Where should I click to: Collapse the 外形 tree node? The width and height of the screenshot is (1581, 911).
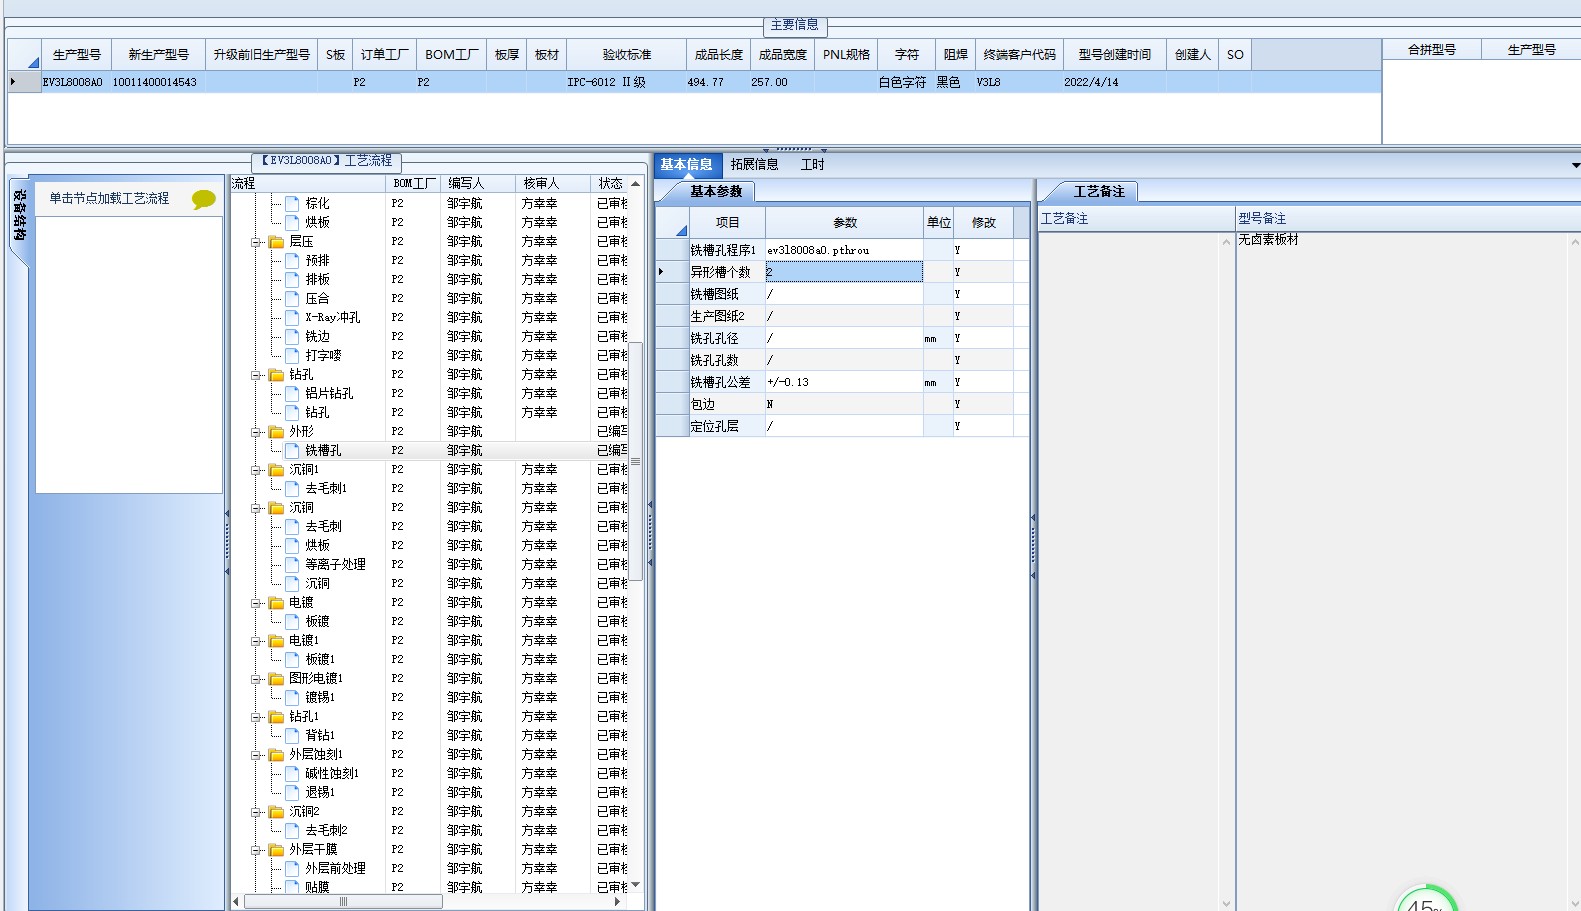[257, 432]
